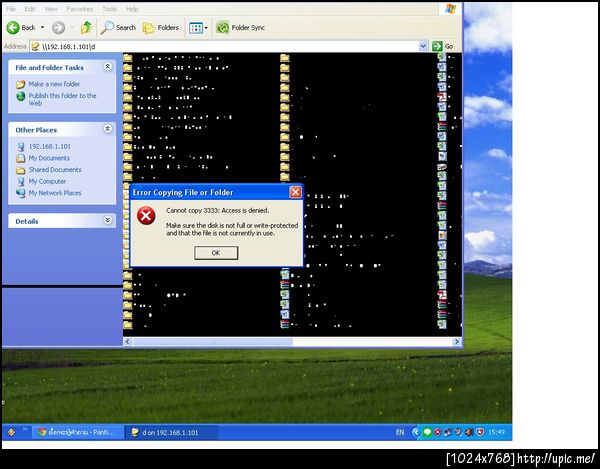Expand the Details panel

[x=108, y=220]
